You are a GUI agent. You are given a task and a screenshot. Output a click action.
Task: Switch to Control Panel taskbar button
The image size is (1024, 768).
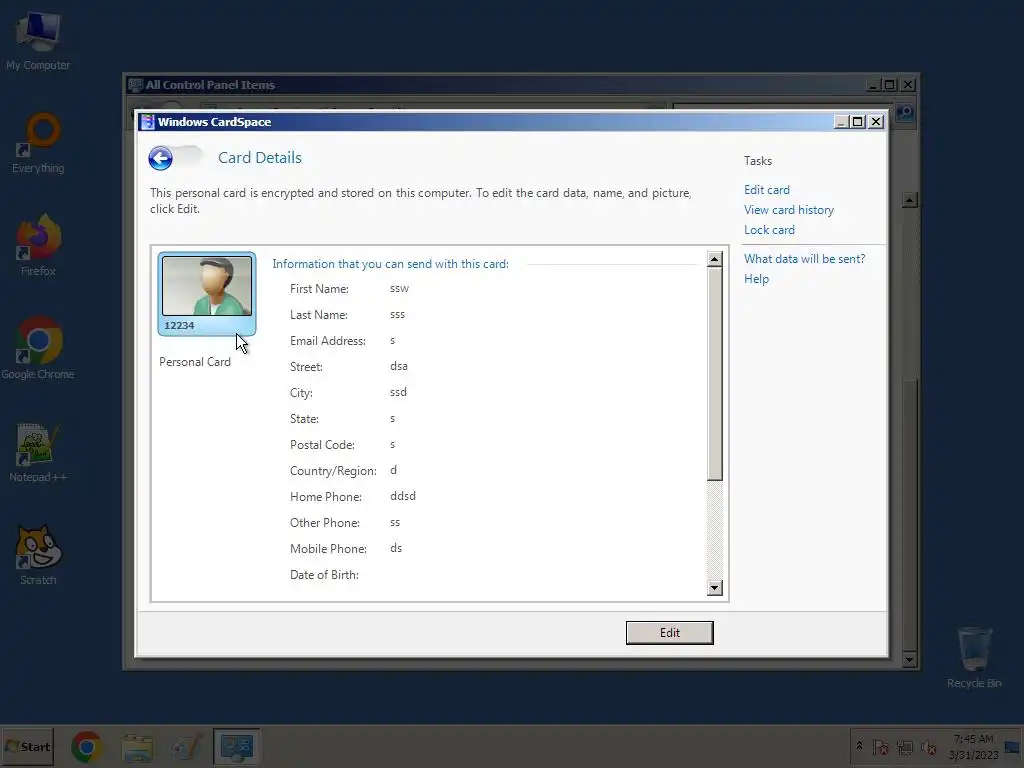pos(236,747)
